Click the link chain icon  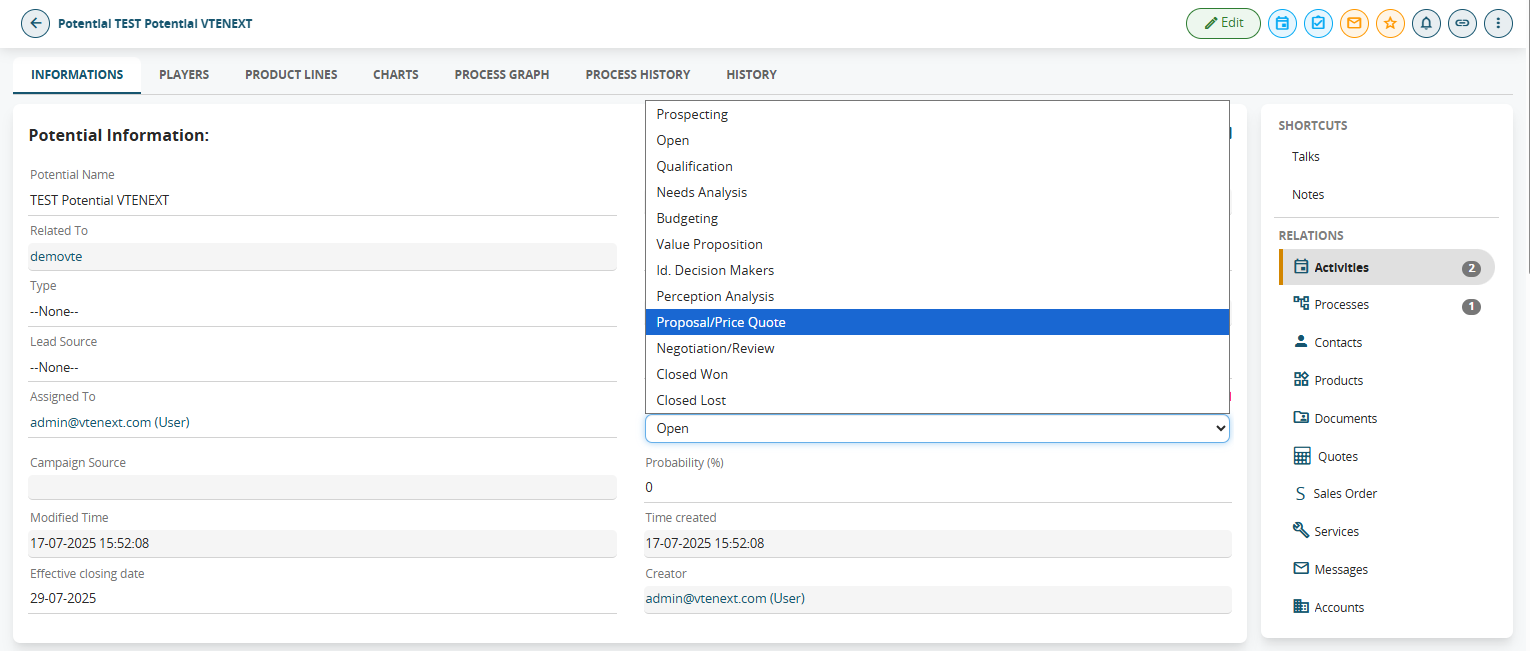click(x=1462, y=23)
